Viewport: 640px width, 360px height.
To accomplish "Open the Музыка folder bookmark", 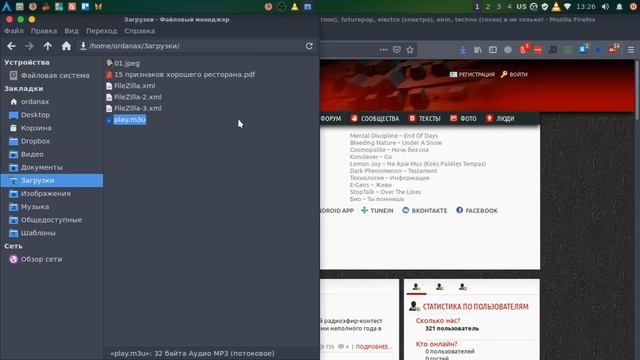I will pyautogui.click(x=51, y=207).
